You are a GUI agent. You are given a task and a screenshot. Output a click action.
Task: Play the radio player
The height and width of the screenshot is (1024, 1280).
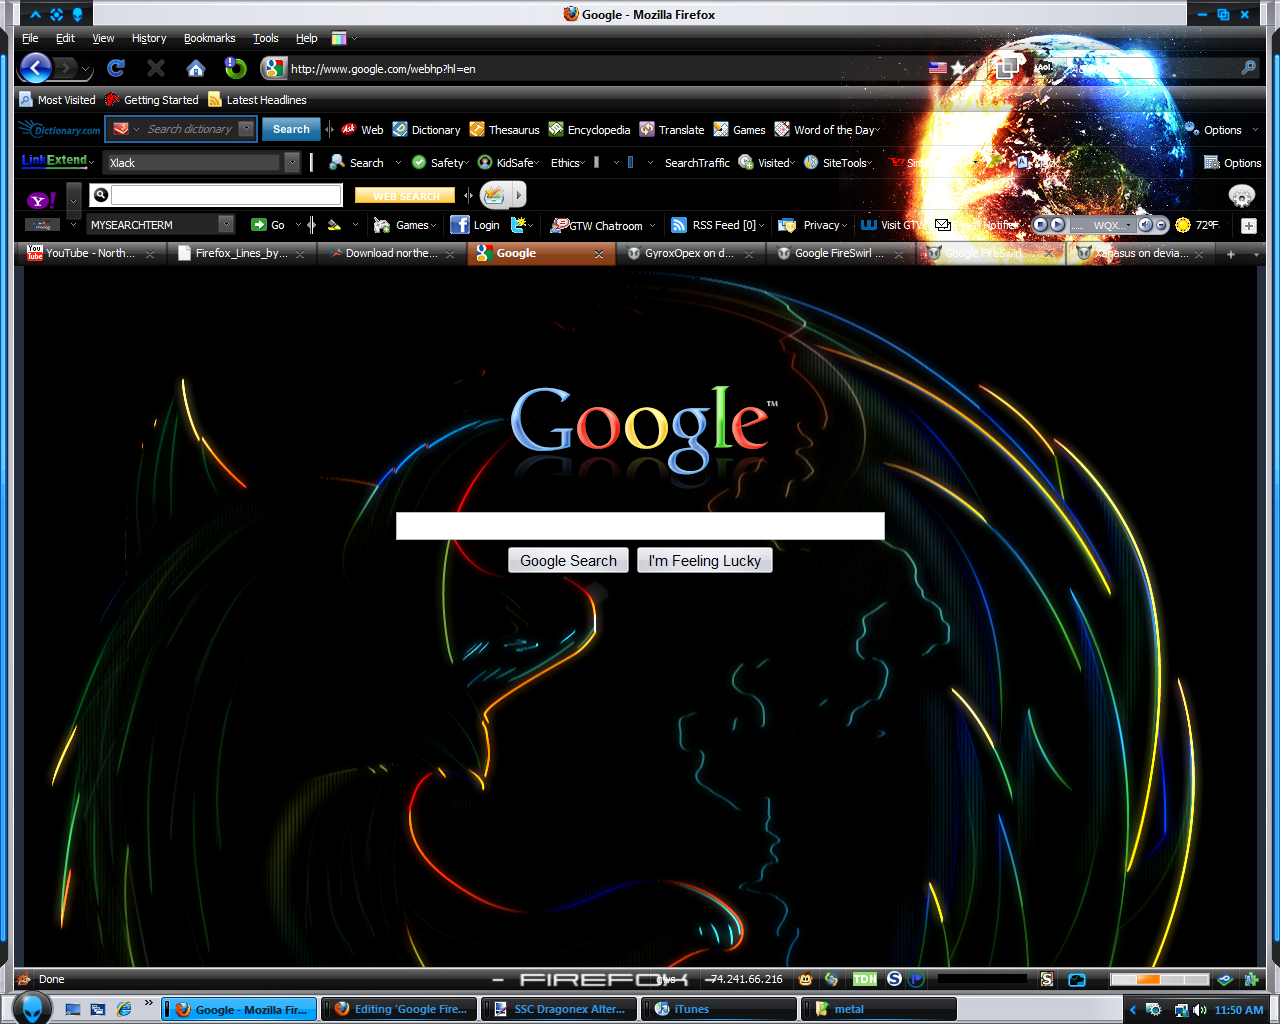tap(1057, 225)
